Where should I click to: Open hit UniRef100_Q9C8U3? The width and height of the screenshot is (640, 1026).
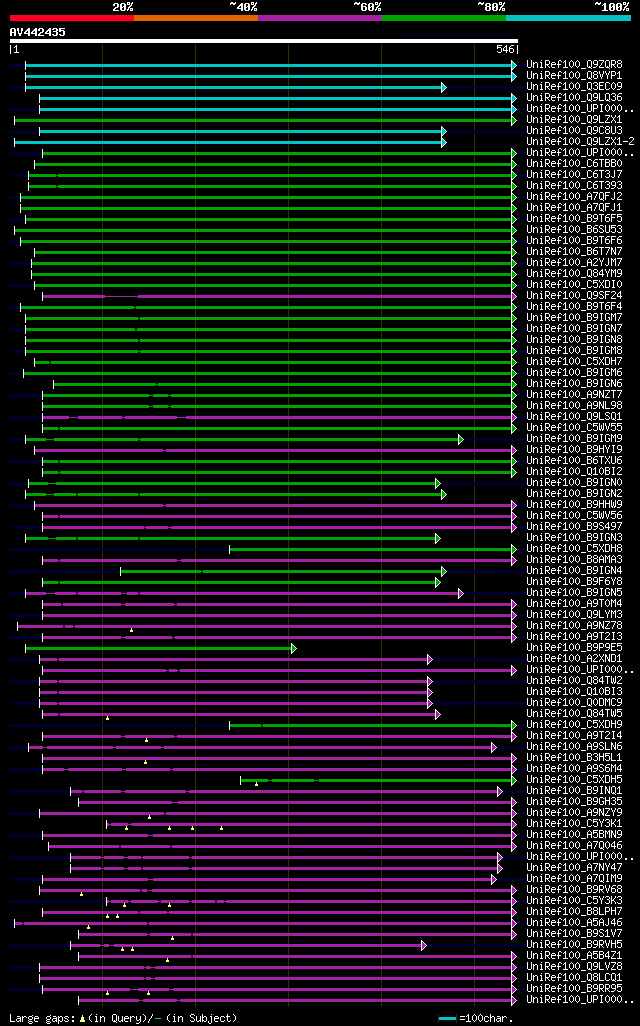pos(575,131)
